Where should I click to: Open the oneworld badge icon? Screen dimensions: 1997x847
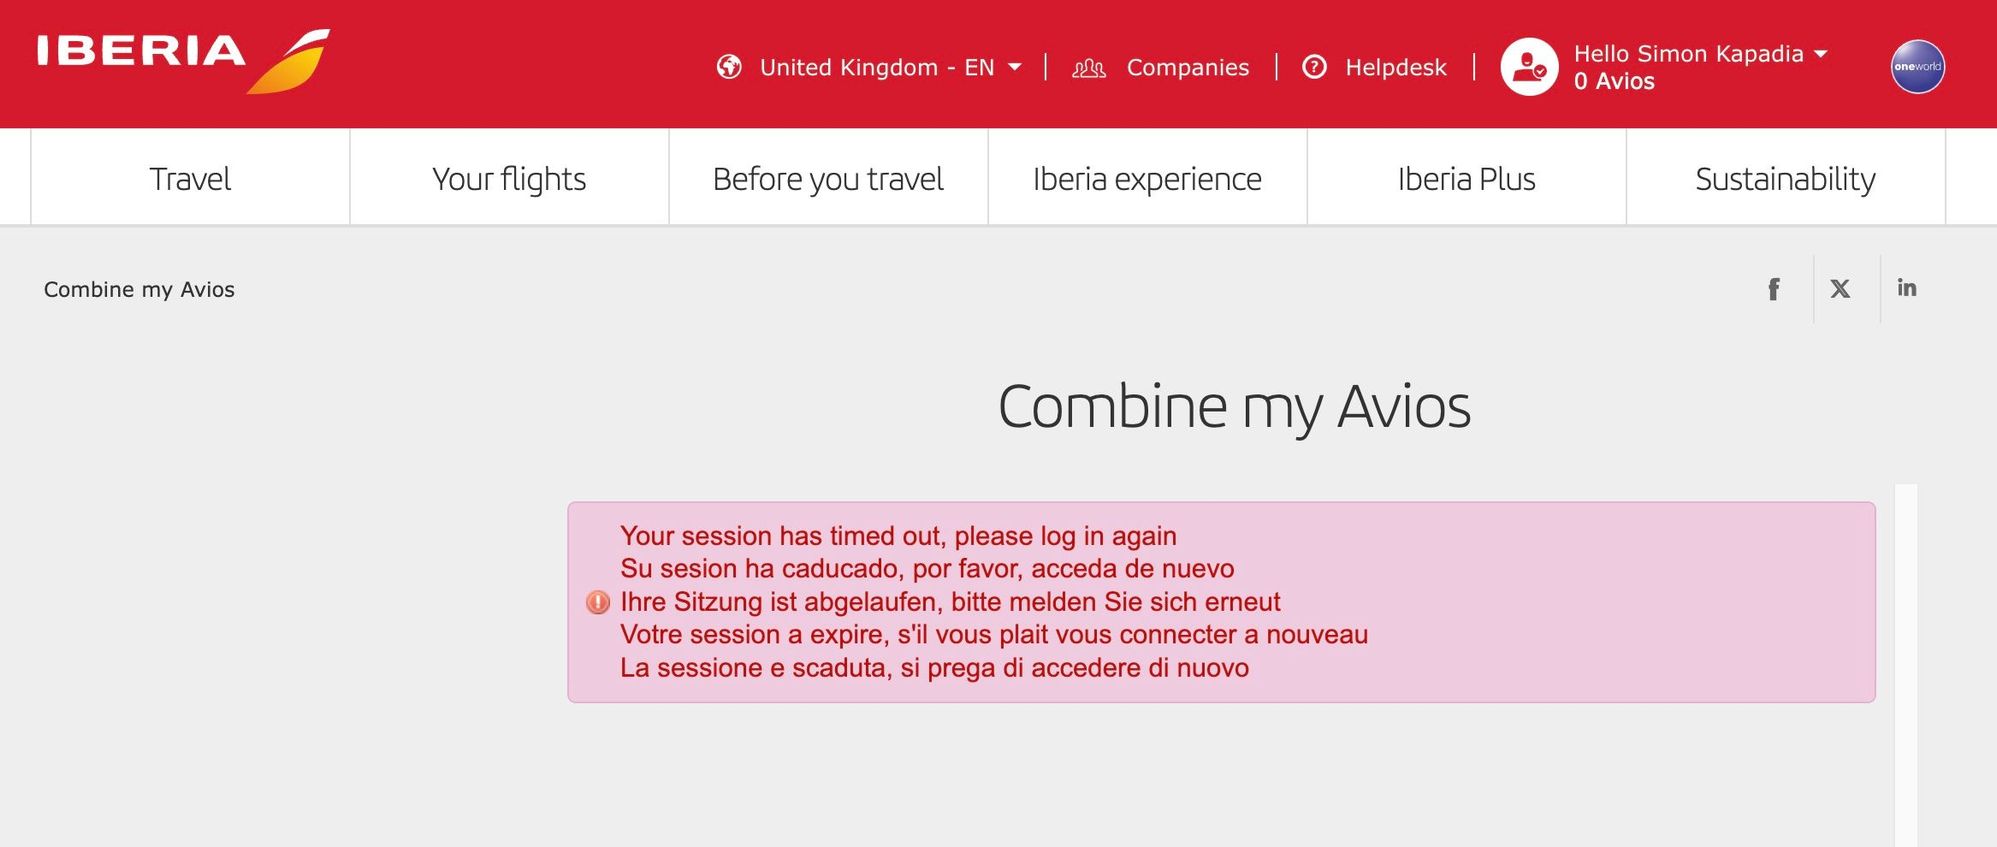pos(1917,67)
